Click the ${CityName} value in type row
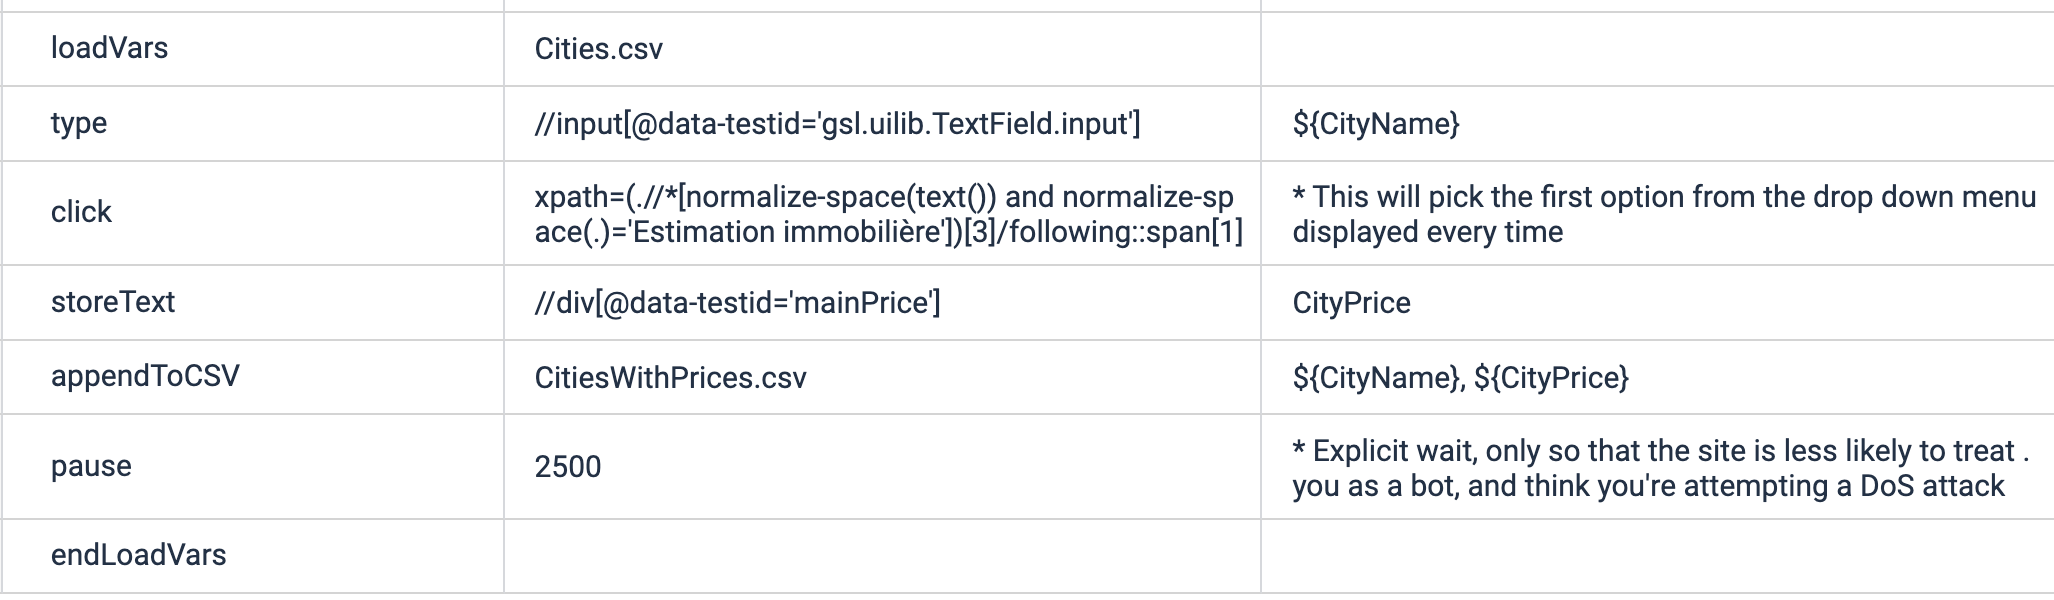Image resolution: width=2054 pixels, height=600 pixels. coord(1375,124)
